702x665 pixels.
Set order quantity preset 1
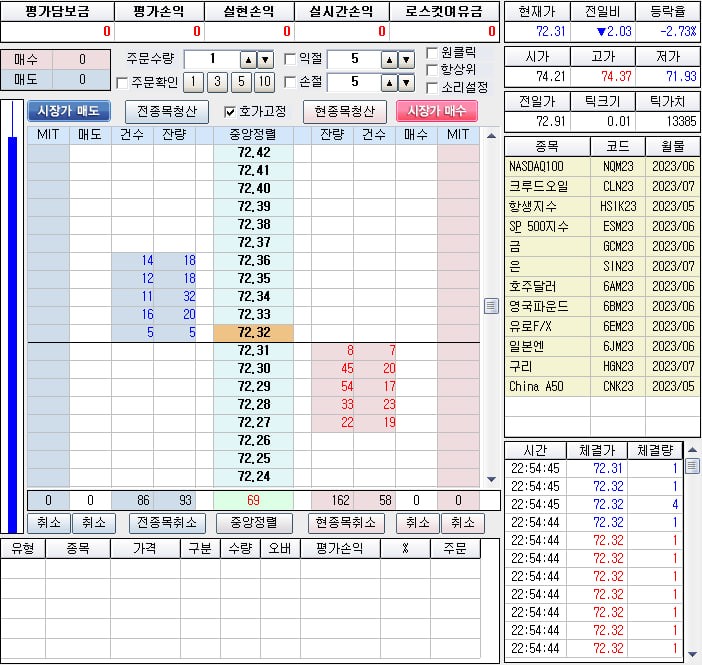pyautogui.click(x=193, y=82)
